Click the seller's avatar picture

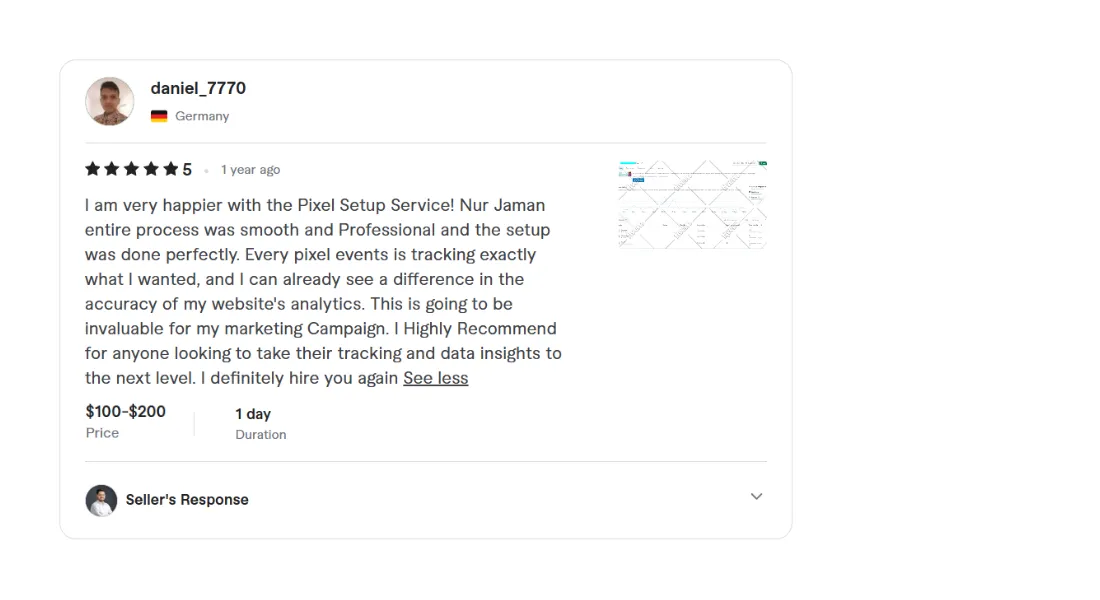(101, 500)
